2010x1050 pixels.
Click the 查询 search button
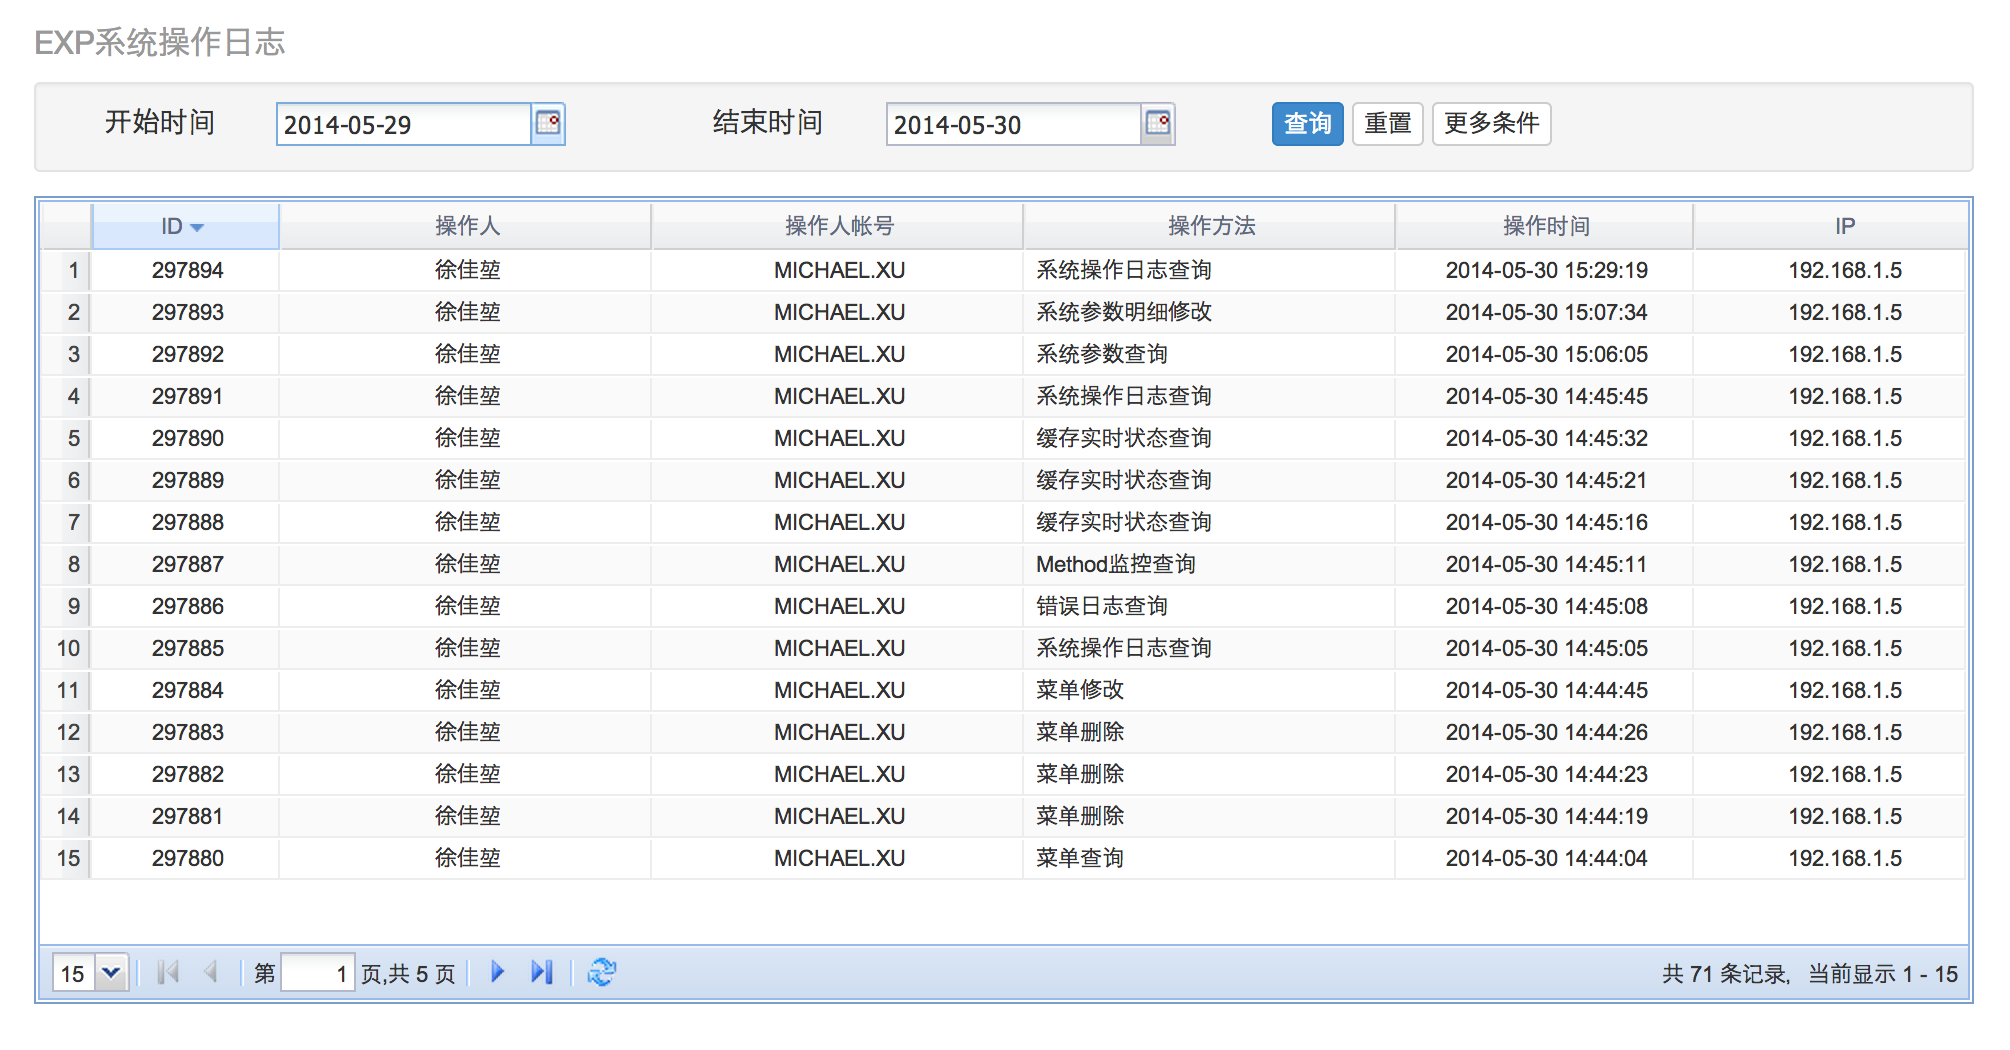(x=1306, y=123)
